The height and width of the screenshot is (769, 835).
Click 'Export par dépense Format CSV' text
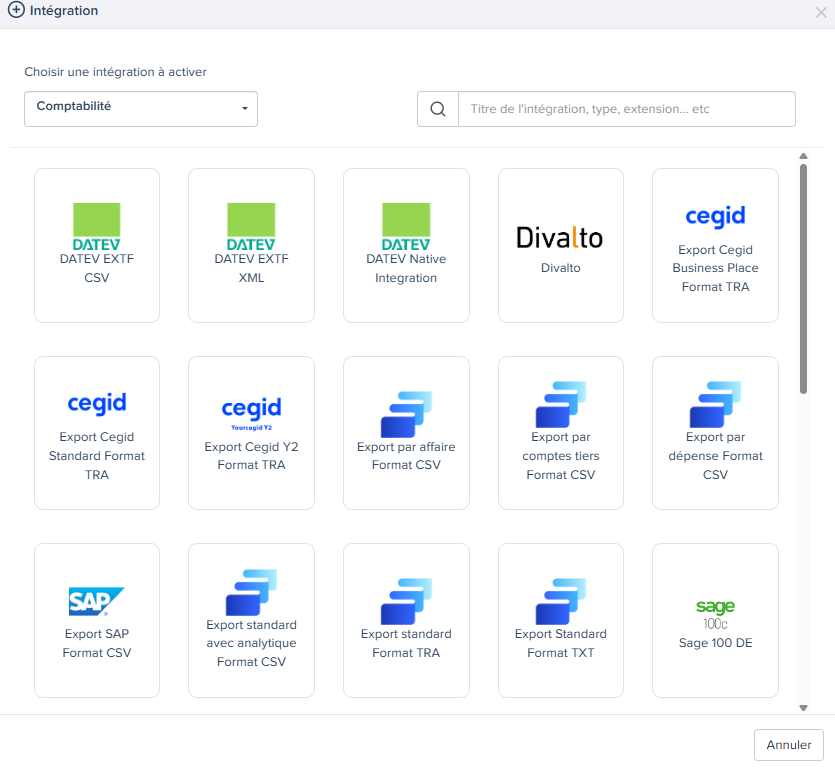(x=715, y=456)
